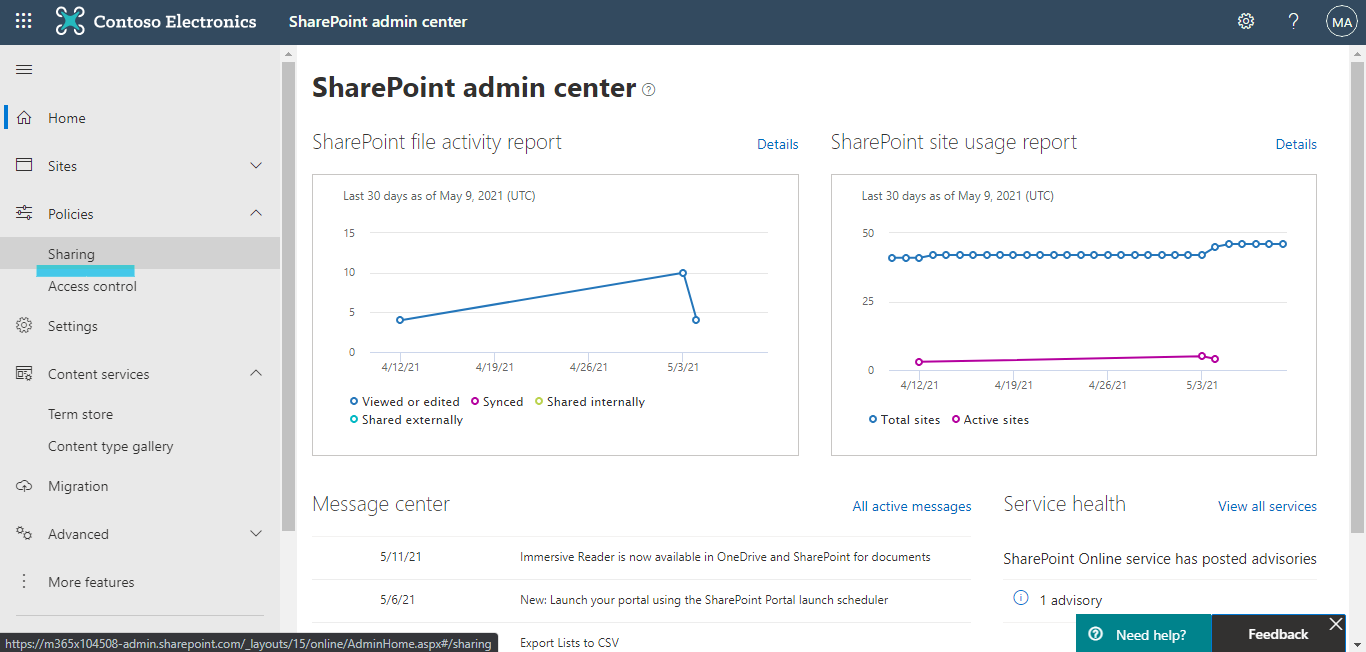This screenshot has width=1366, height=652.
Task: Open the Microsoft 365 app launcher
Action: coord(22,20)
